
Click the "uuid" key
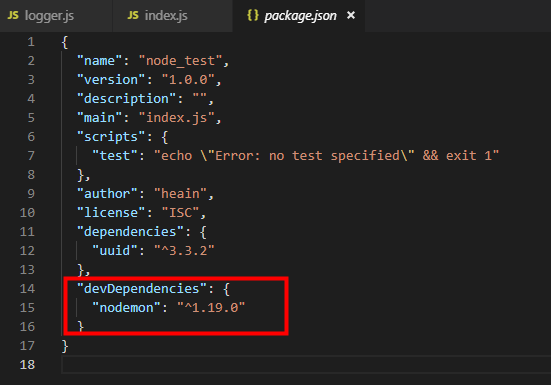click(x=115, y=250)
